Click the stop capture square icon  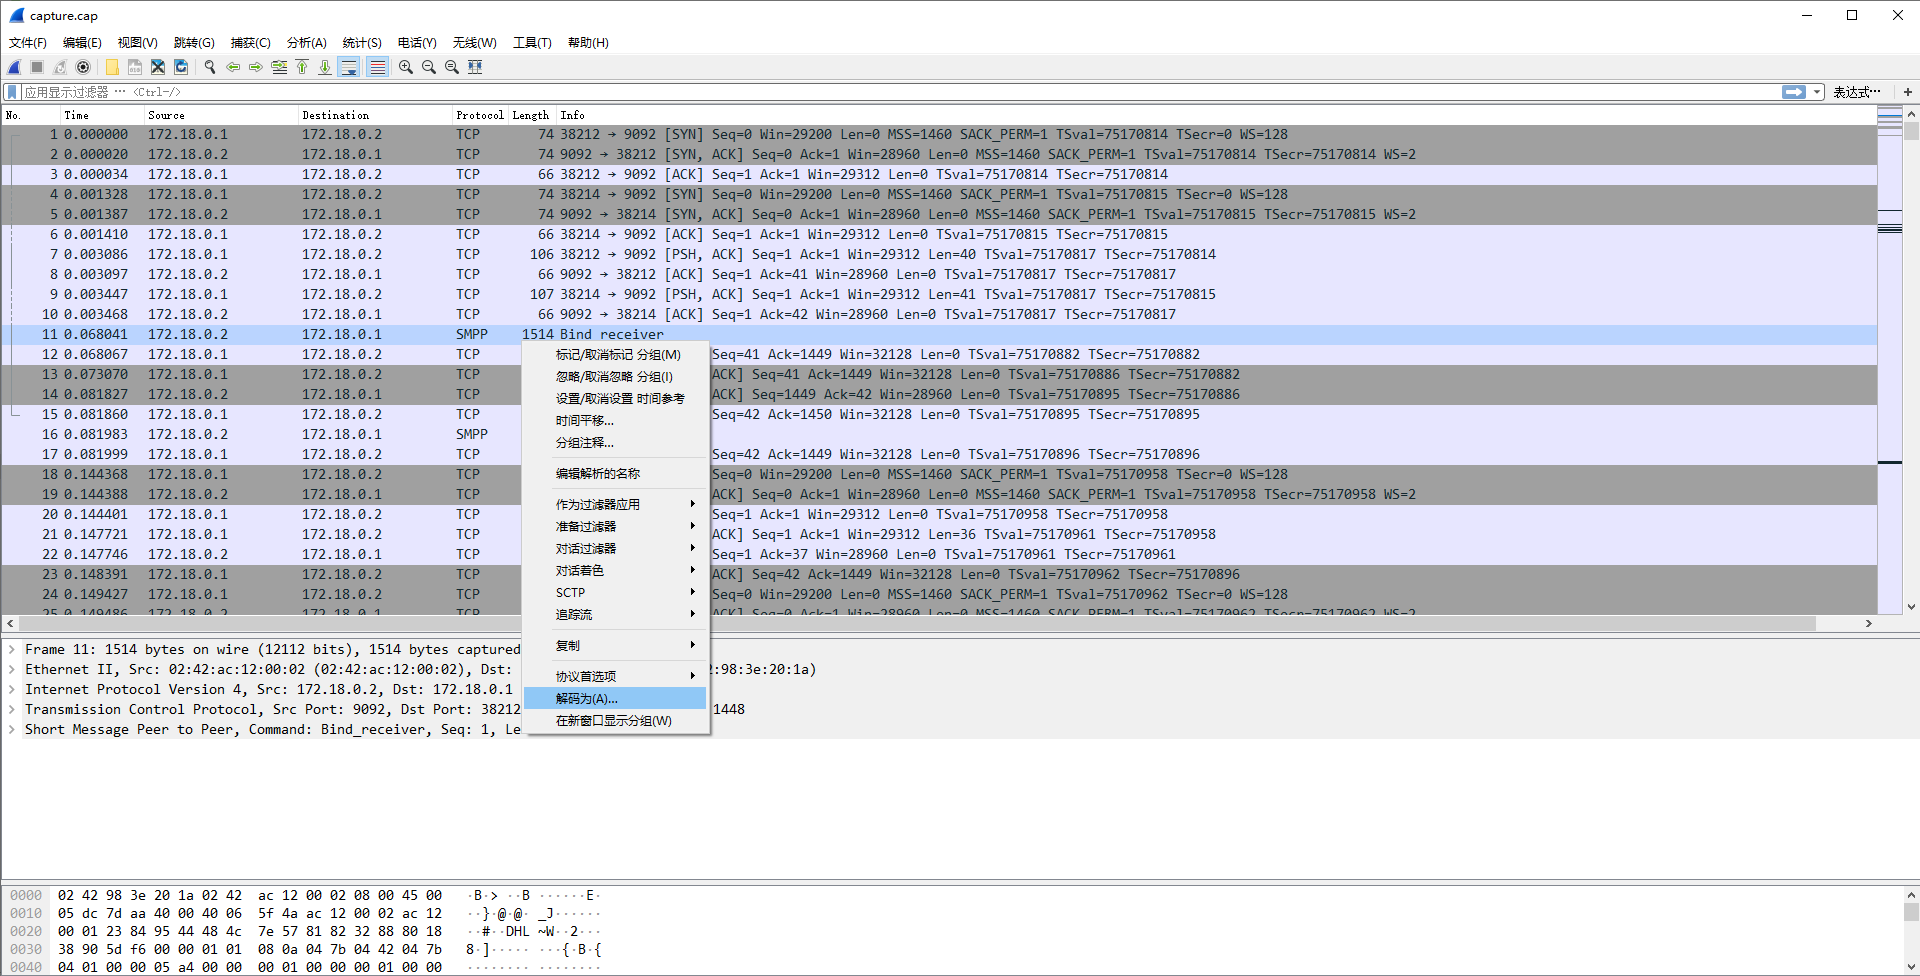(x=37, y=67)
